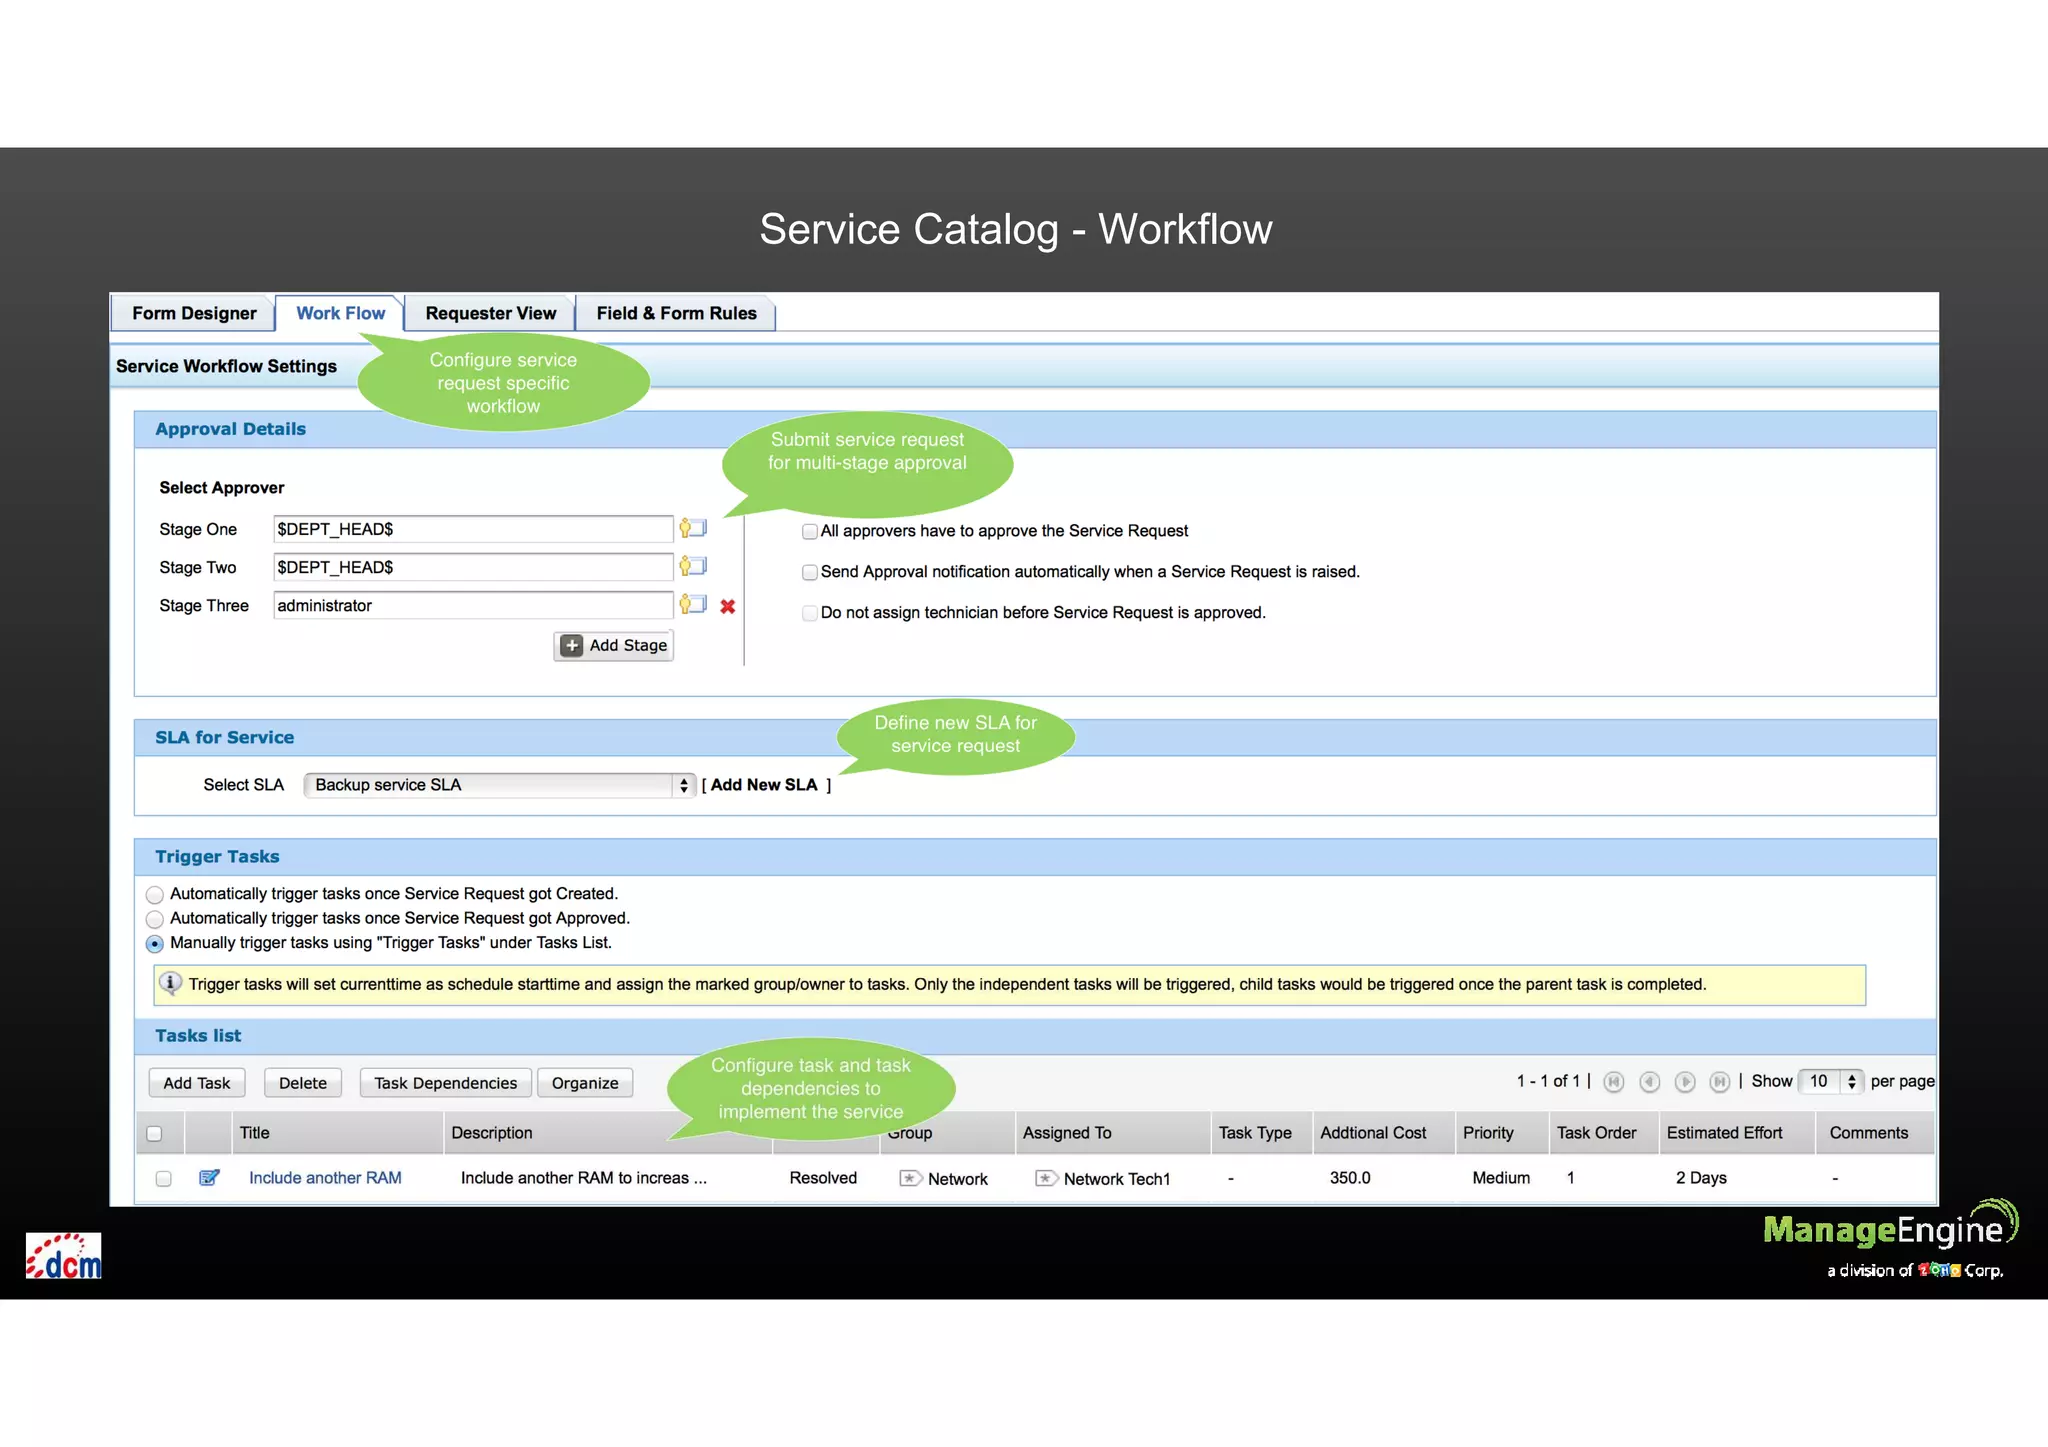
Task: Go to last page of tasks list
Action: pyautogui.click(x=1720, y=1082)
